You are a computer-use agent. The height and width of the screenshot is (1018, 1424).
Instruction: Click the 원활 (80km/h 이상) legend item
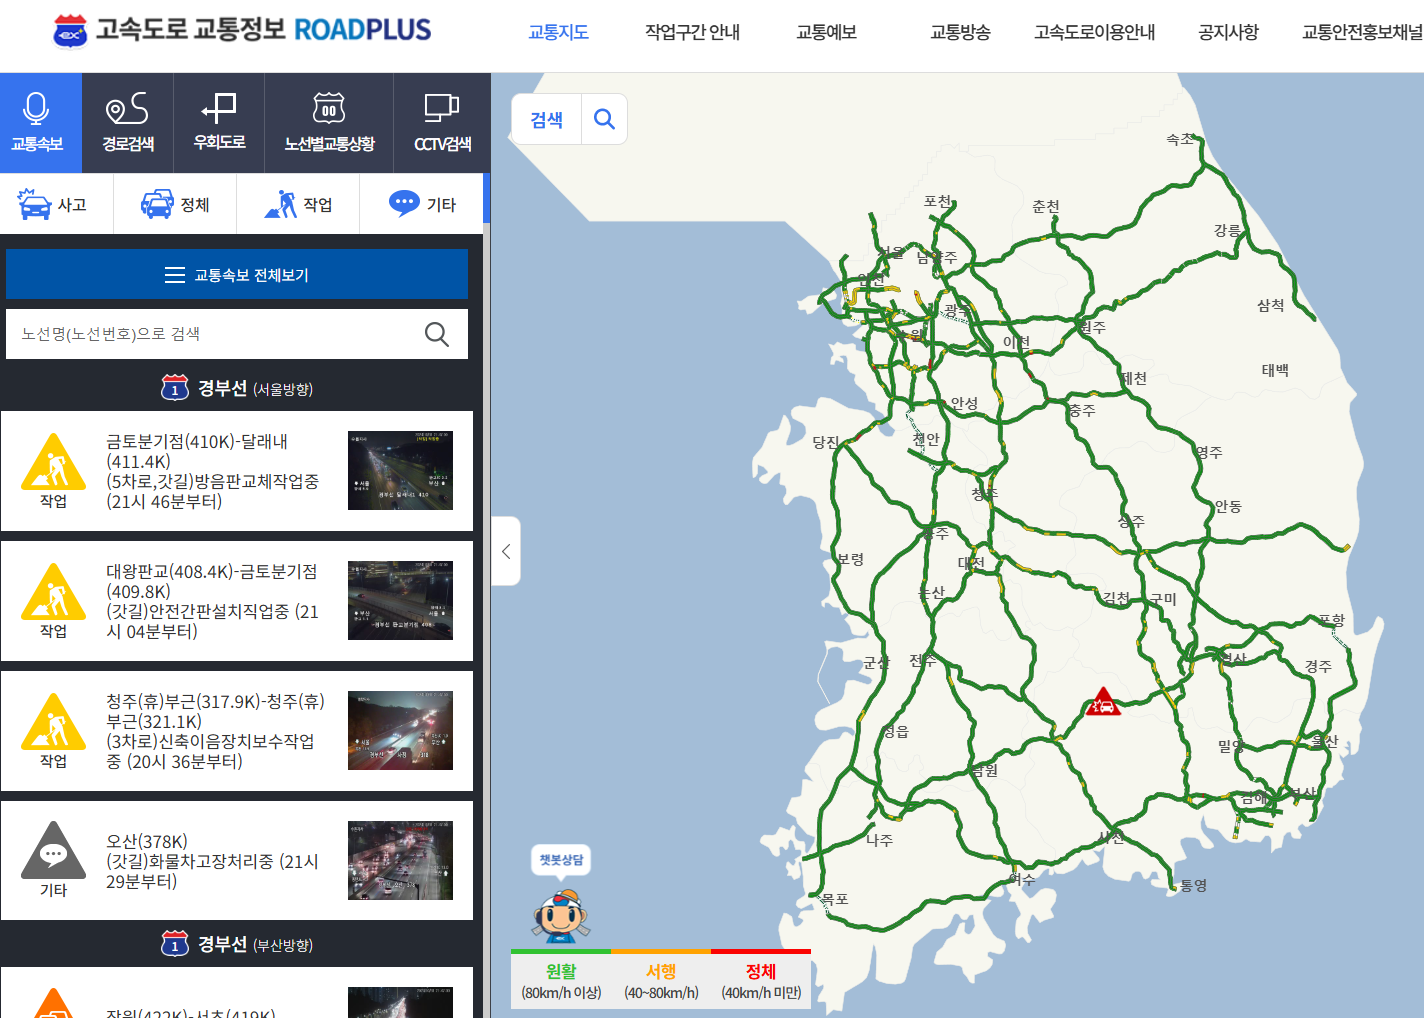(561, 980)
